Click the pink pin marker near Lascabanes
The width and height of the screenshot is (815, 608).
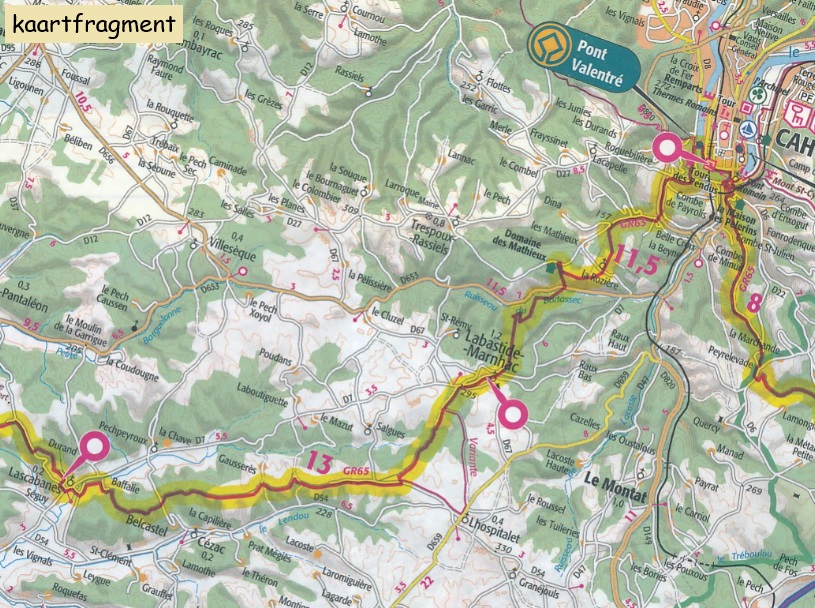pos(96,446)
